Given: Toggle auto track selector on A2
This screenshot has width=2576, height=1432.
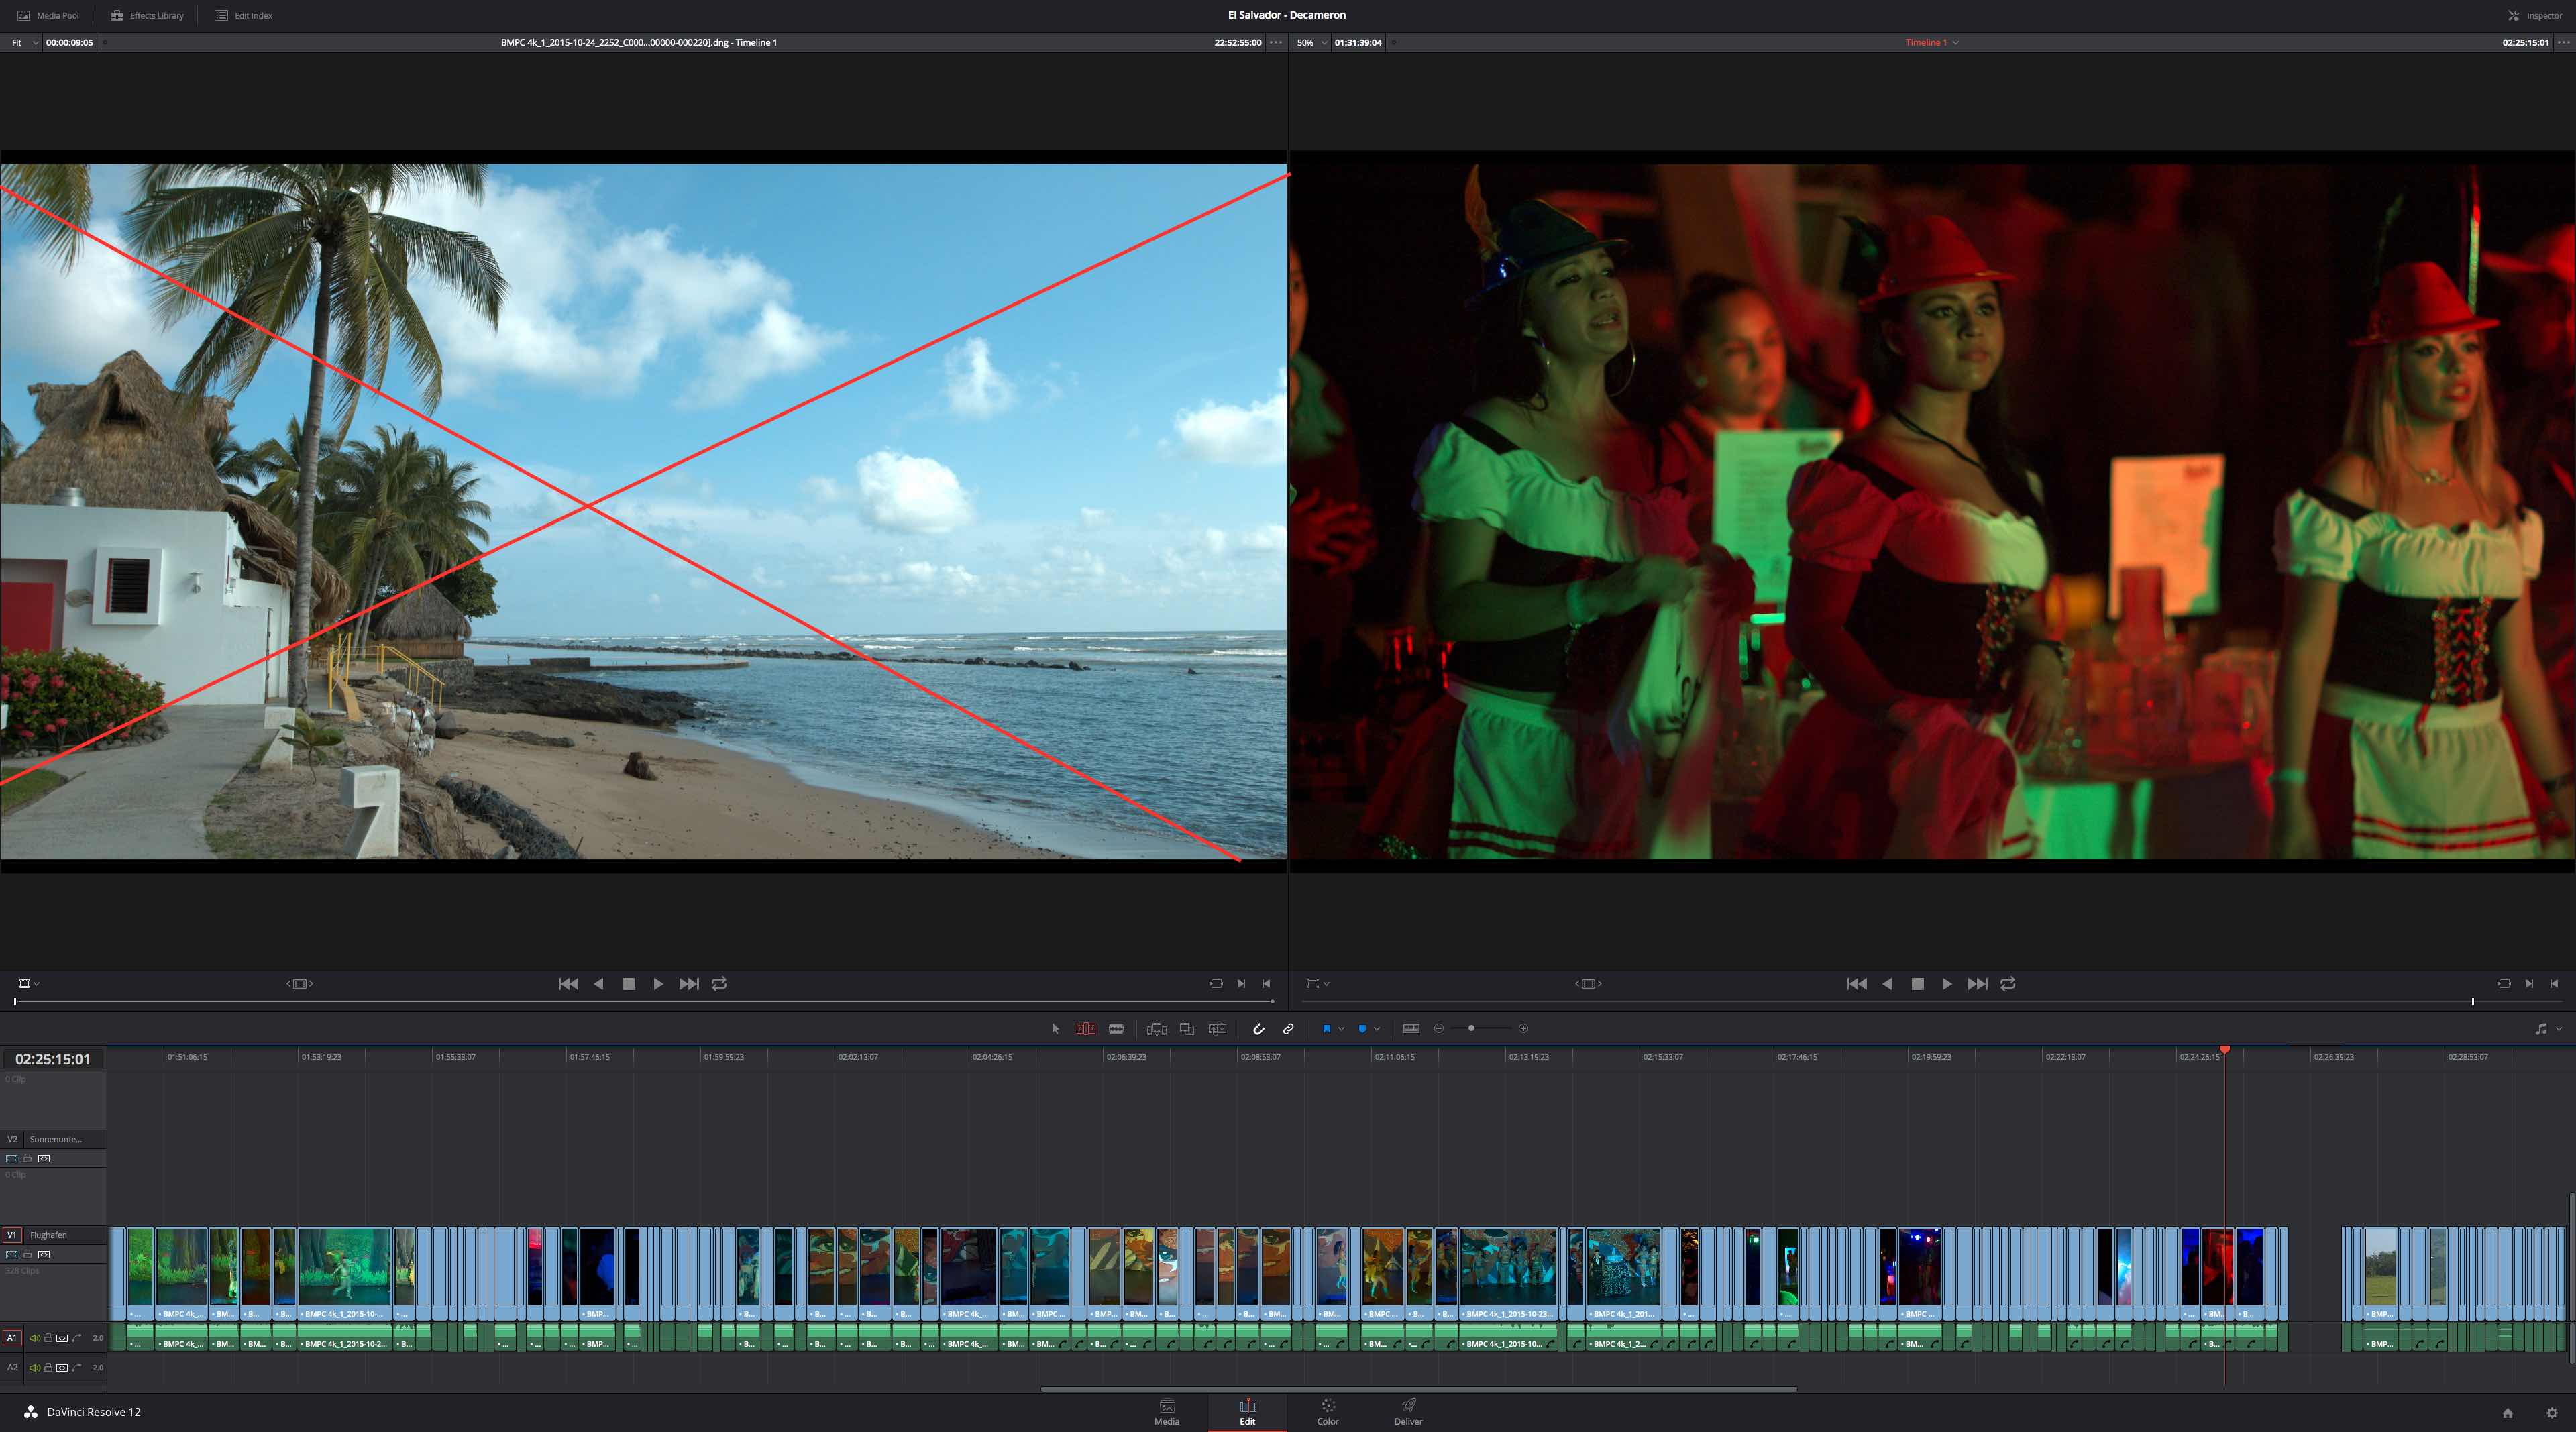Looking at the screenshot, I should pyautogui.click(x=62, y=1367).
